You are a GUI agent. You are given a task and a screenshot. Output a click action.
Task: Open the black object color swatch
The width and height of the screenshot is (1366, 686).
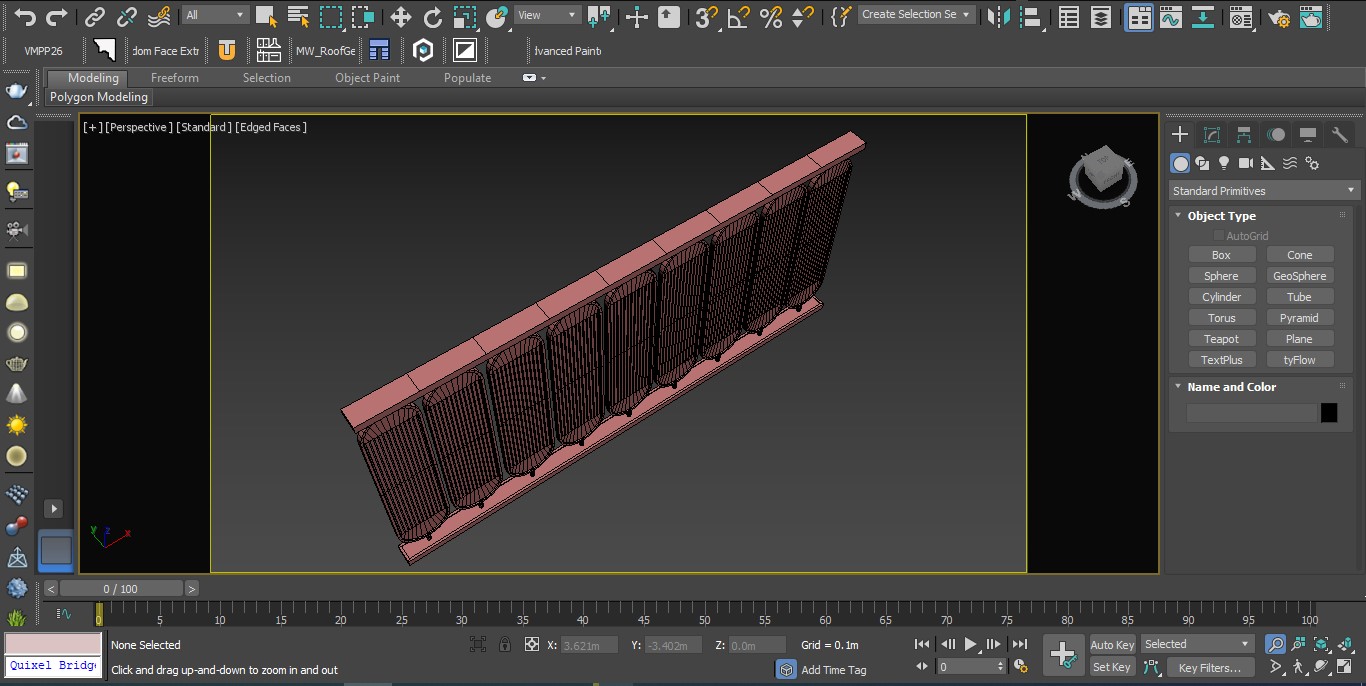1328,413
